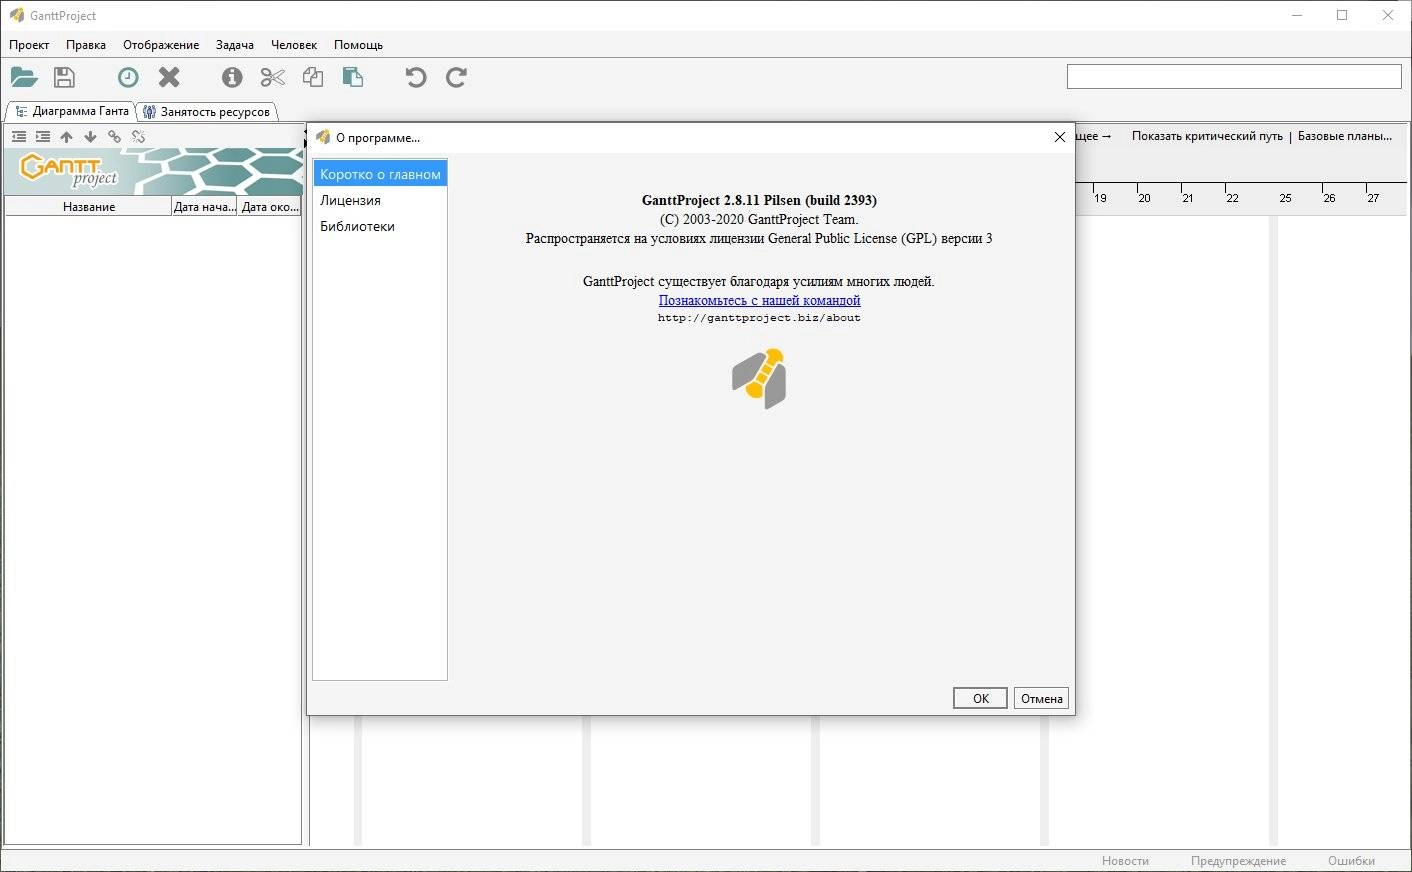Select 'Коротко о главном' in the dialog list
Screen dimensions: 1412x872
pyautogui.click(x=380, y=174)
